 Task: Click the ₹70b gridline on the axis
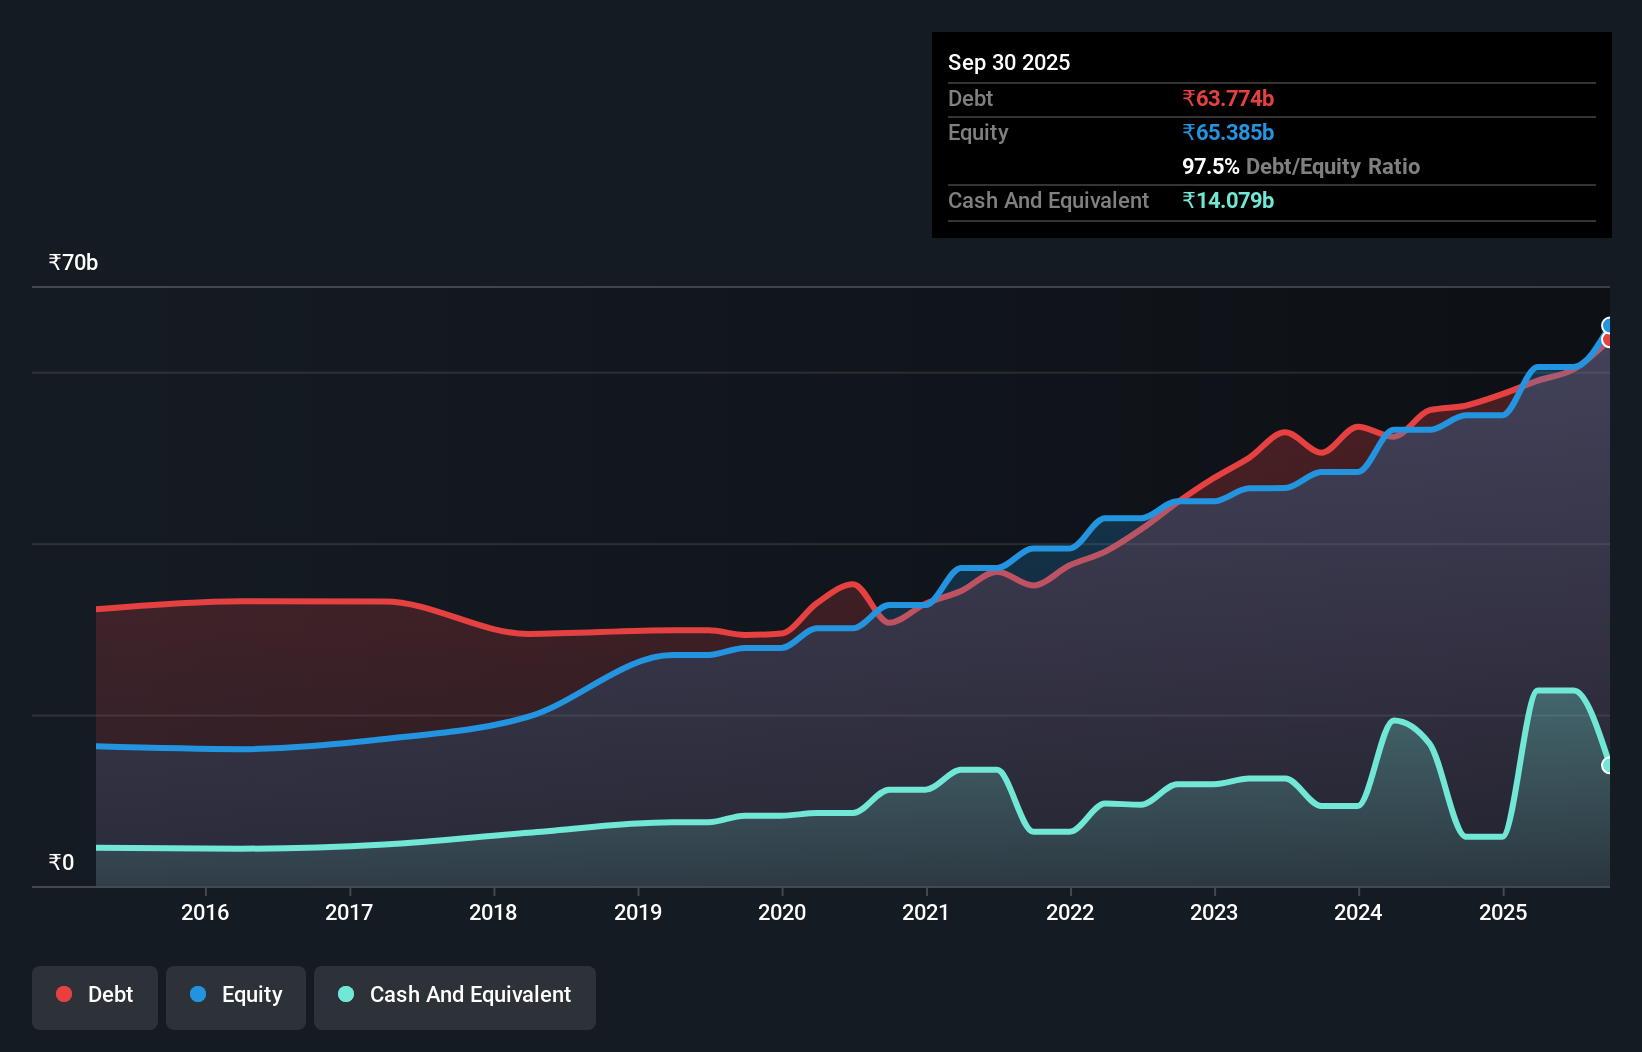click(72, 262)
